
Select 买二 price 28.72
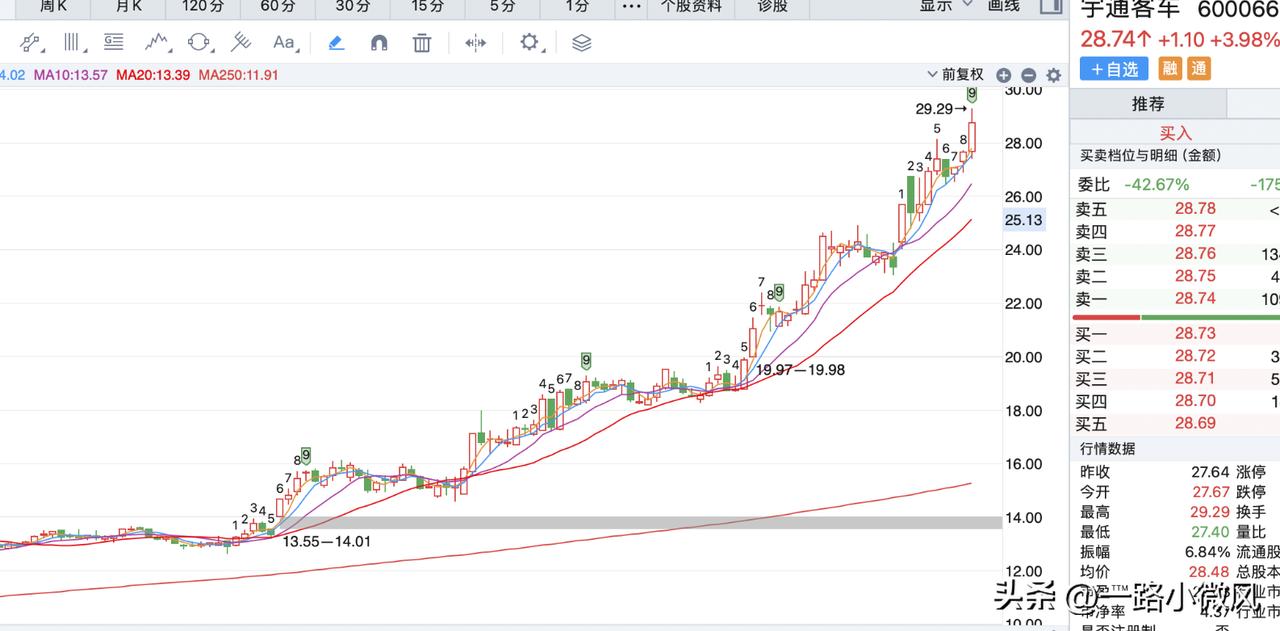pos(1195,356)
